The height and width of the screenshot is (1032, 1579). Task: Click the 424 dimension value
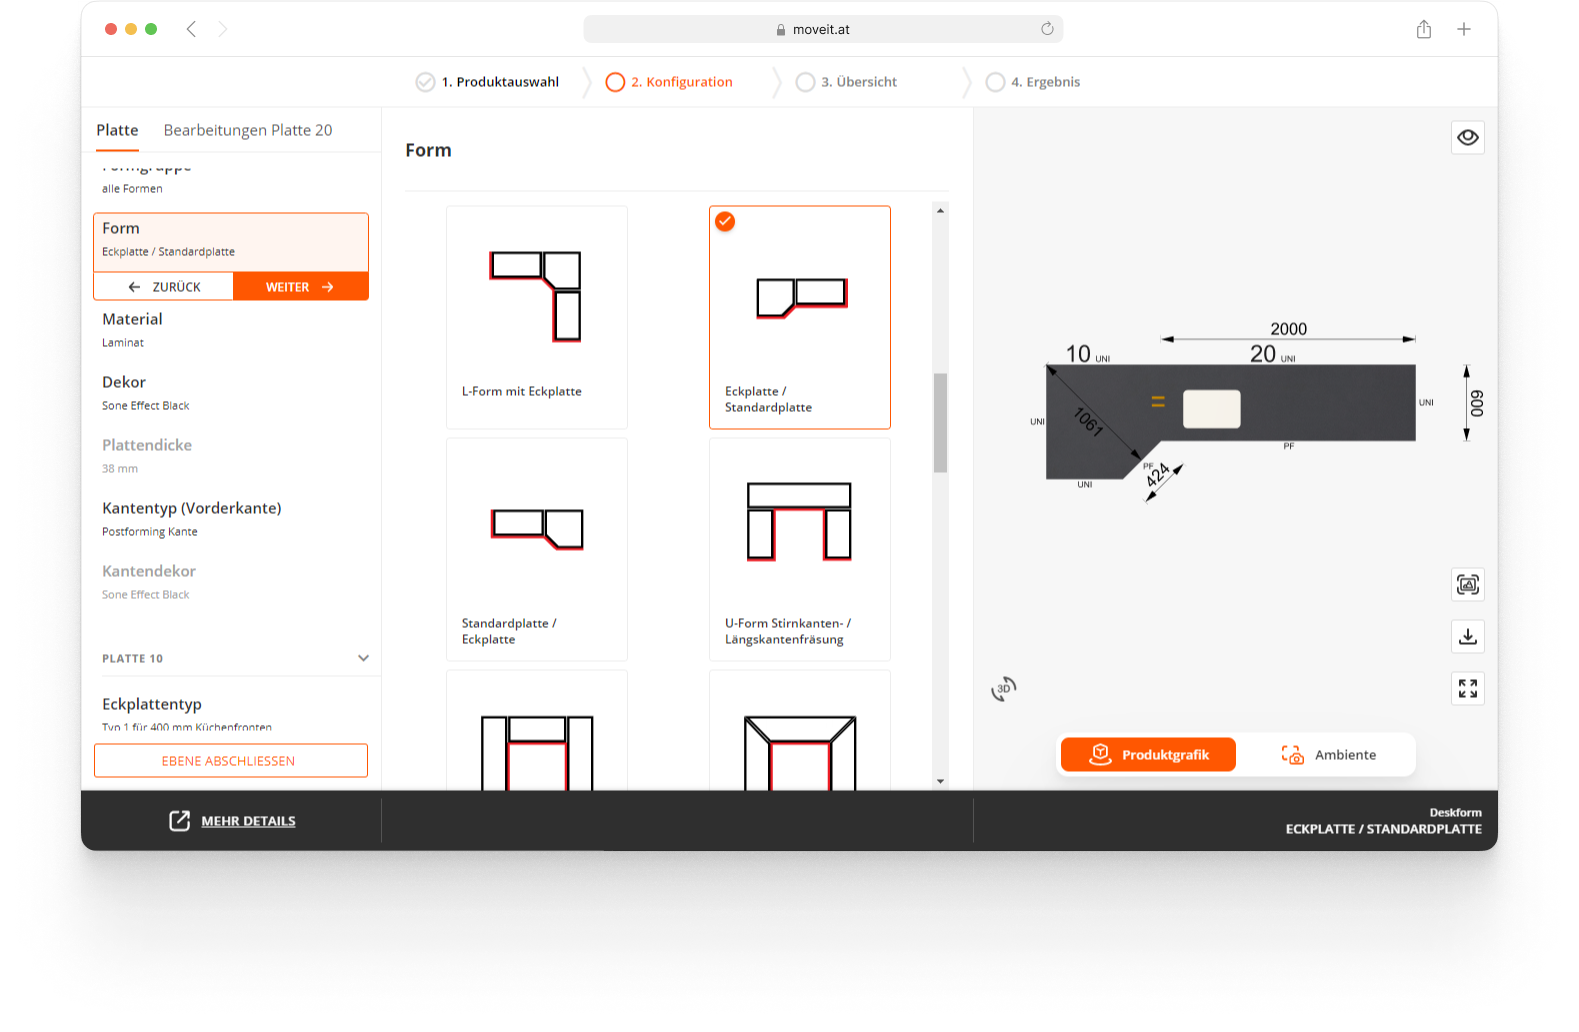tap(1158, 475)
